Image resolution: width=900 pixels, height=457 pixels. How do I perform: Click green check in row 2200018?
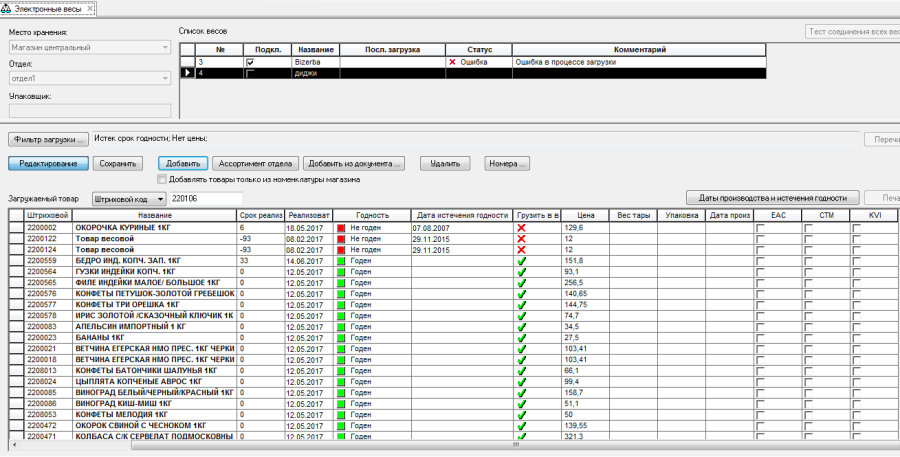(522, 359)
